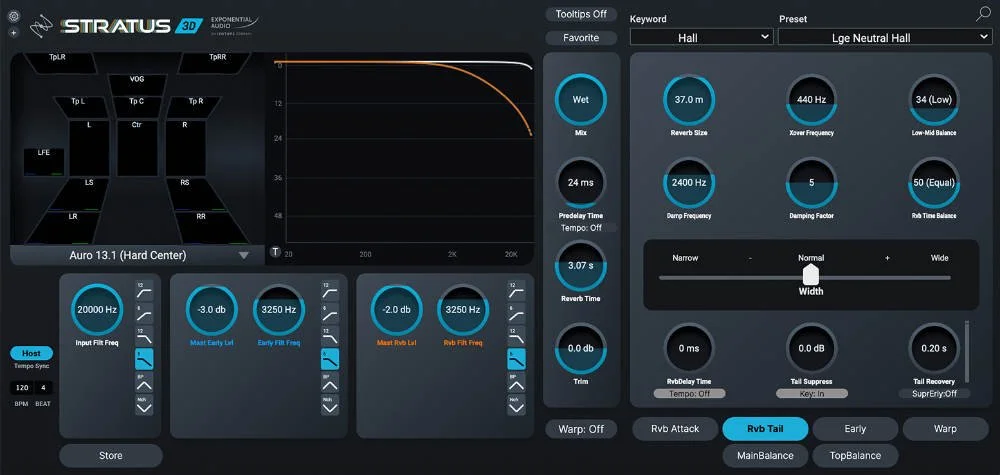Click the Reverb Time knob 3.07 s

[x=581, y=265]
